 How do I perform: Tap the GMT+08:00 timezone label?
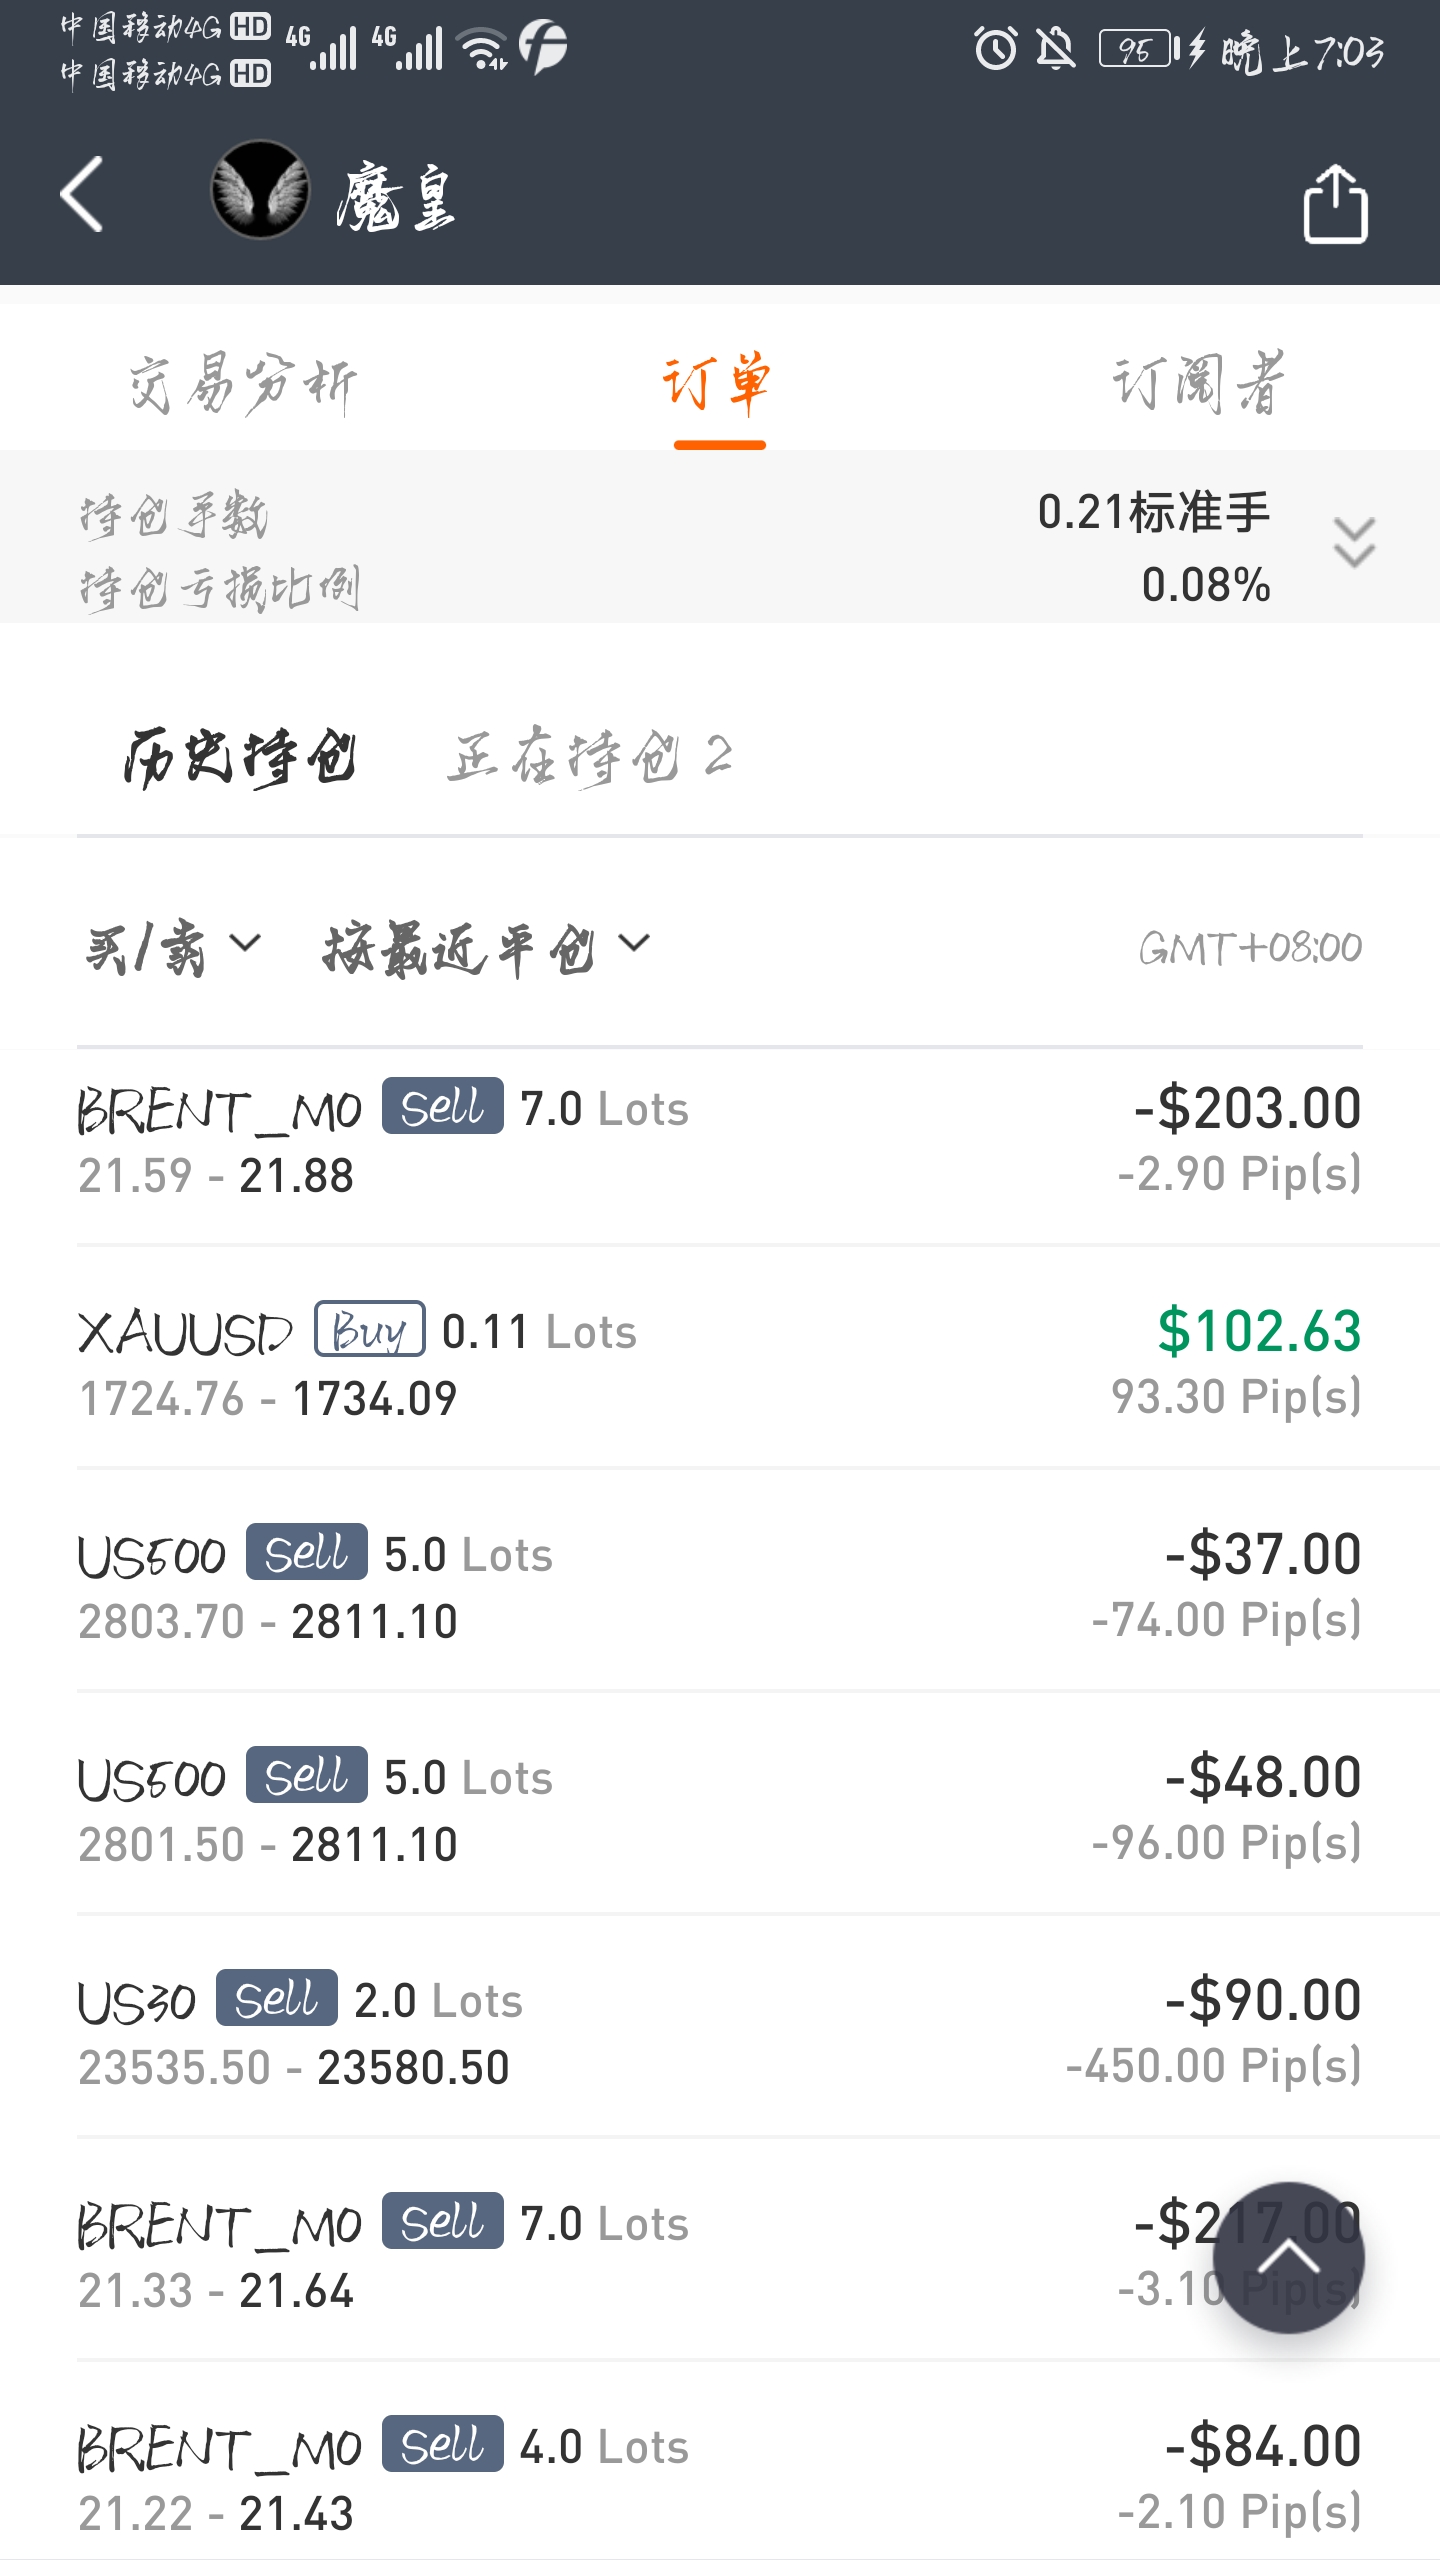pos(1250,948)
